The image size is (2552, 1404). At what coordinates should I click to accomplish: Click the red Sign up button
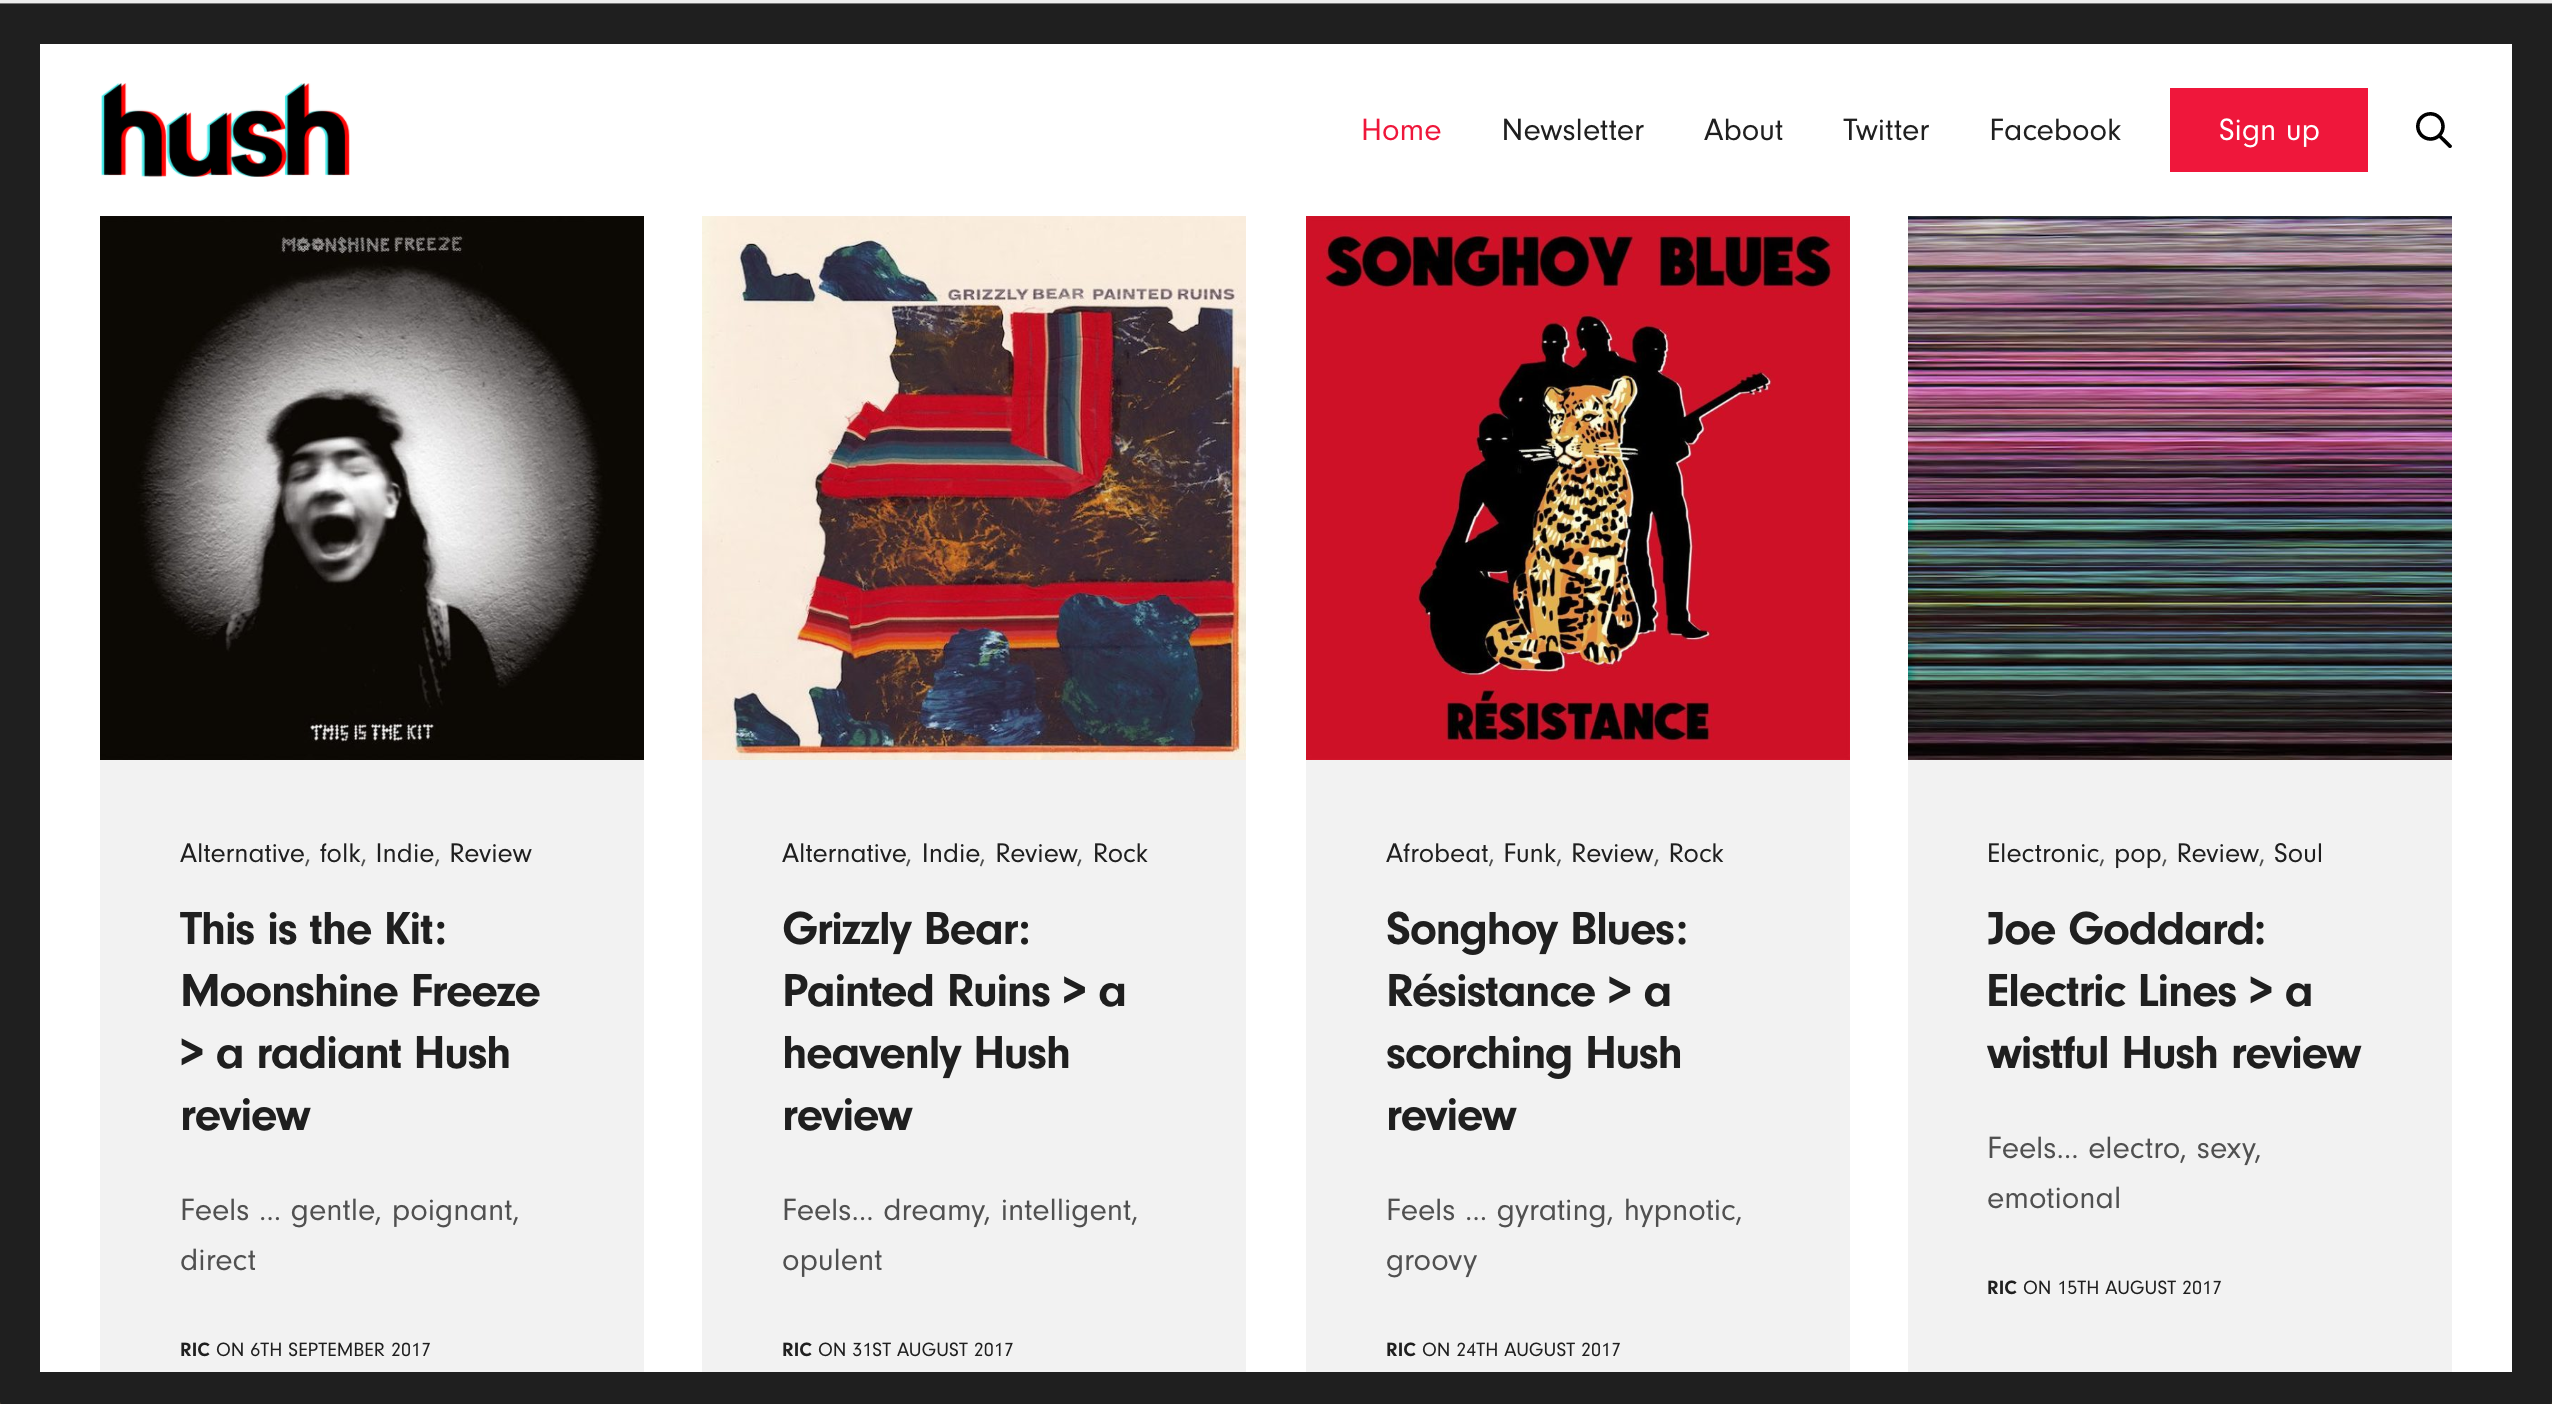point(2268,129)
